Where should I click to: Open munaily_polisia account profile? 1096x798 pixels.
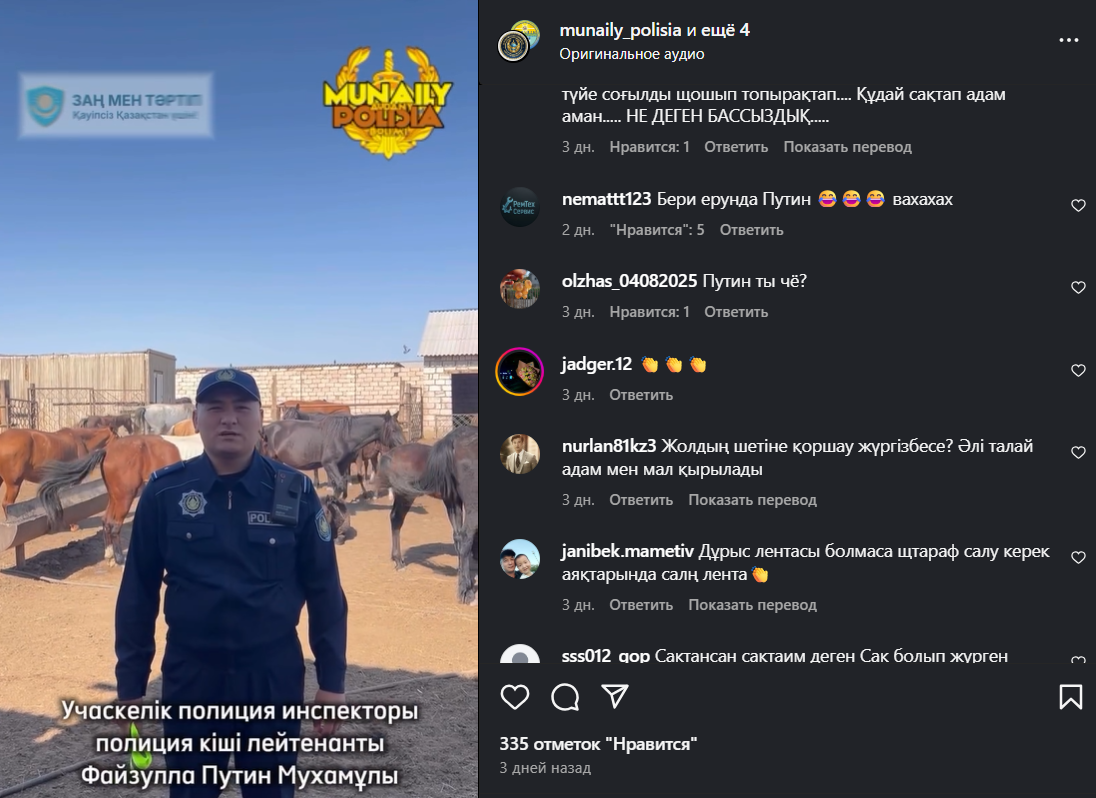coord(620,30)
